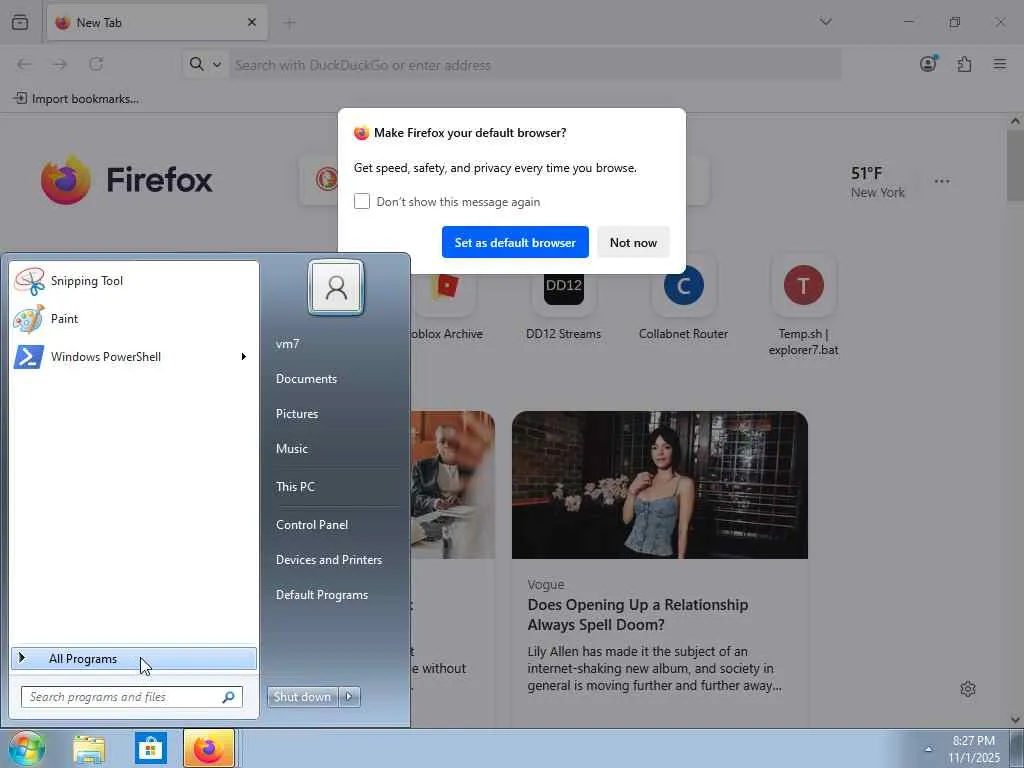Open Documents from Start menu
Screen dimensions: 1024x768
click(306, 379)
